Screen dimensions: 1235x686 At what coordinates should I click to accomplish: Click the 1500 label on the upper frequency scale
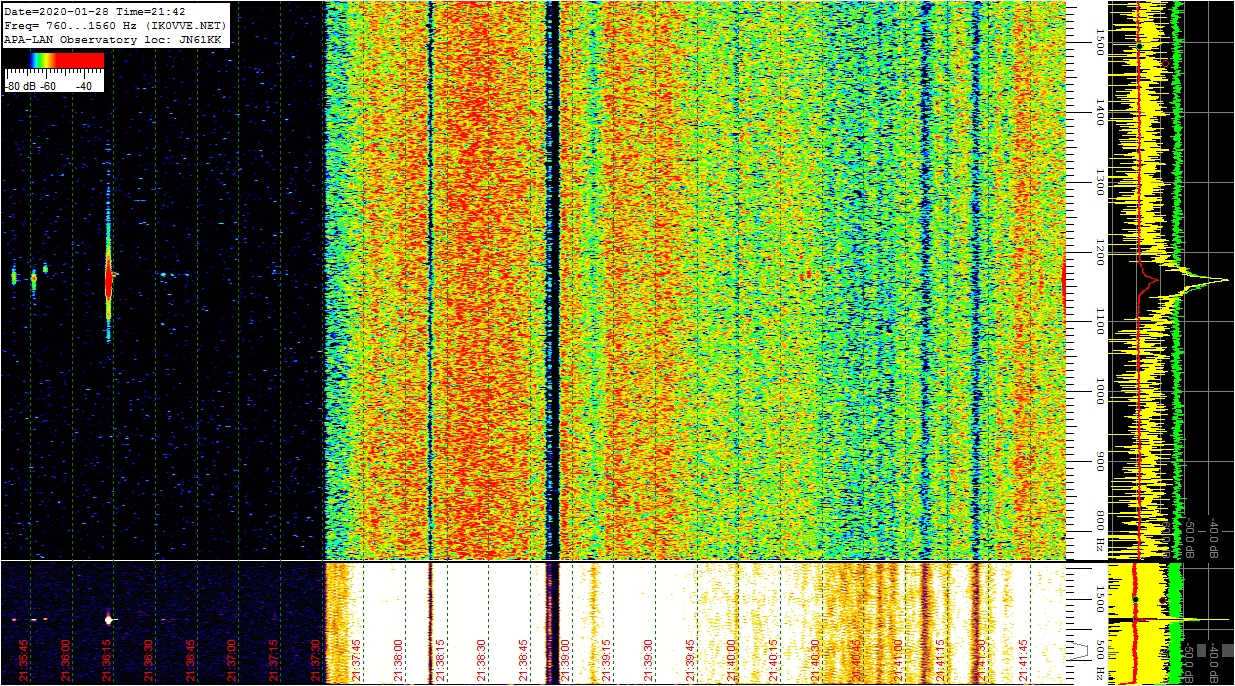point(1099,42)
